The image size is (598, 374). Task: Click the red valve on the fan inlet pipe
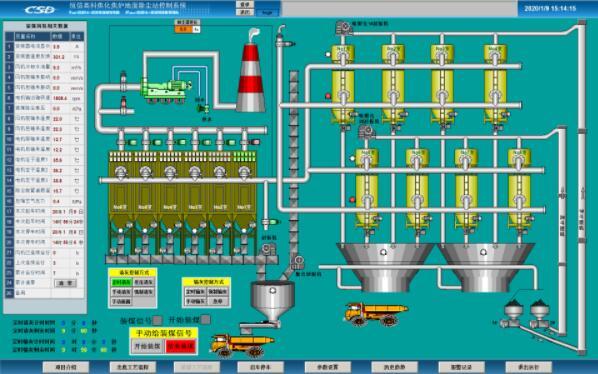[124, 102]
